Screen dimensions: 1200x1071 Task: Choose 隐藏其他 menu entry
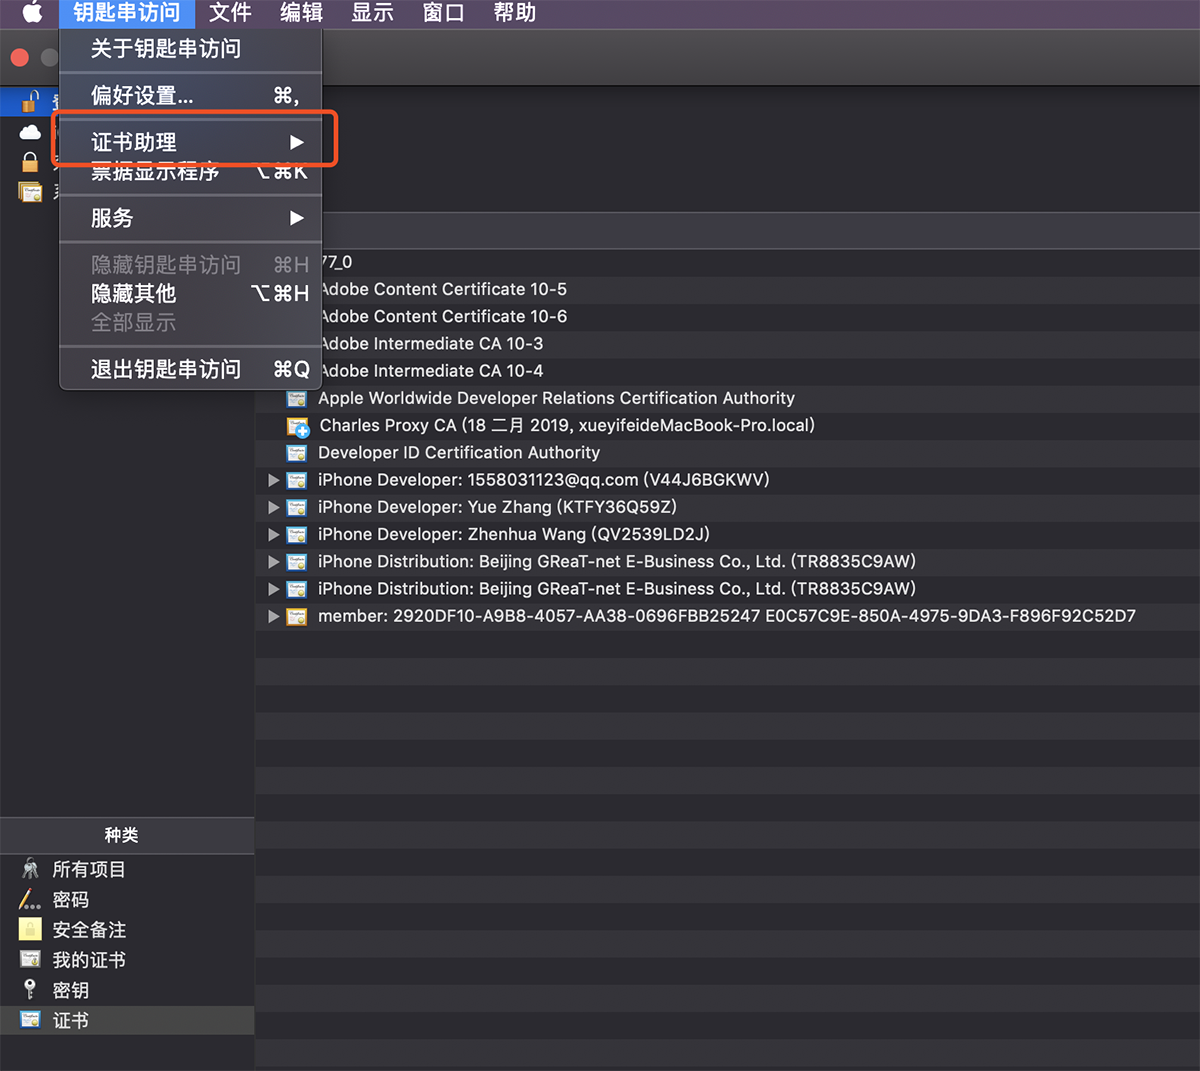pos(191,293)
